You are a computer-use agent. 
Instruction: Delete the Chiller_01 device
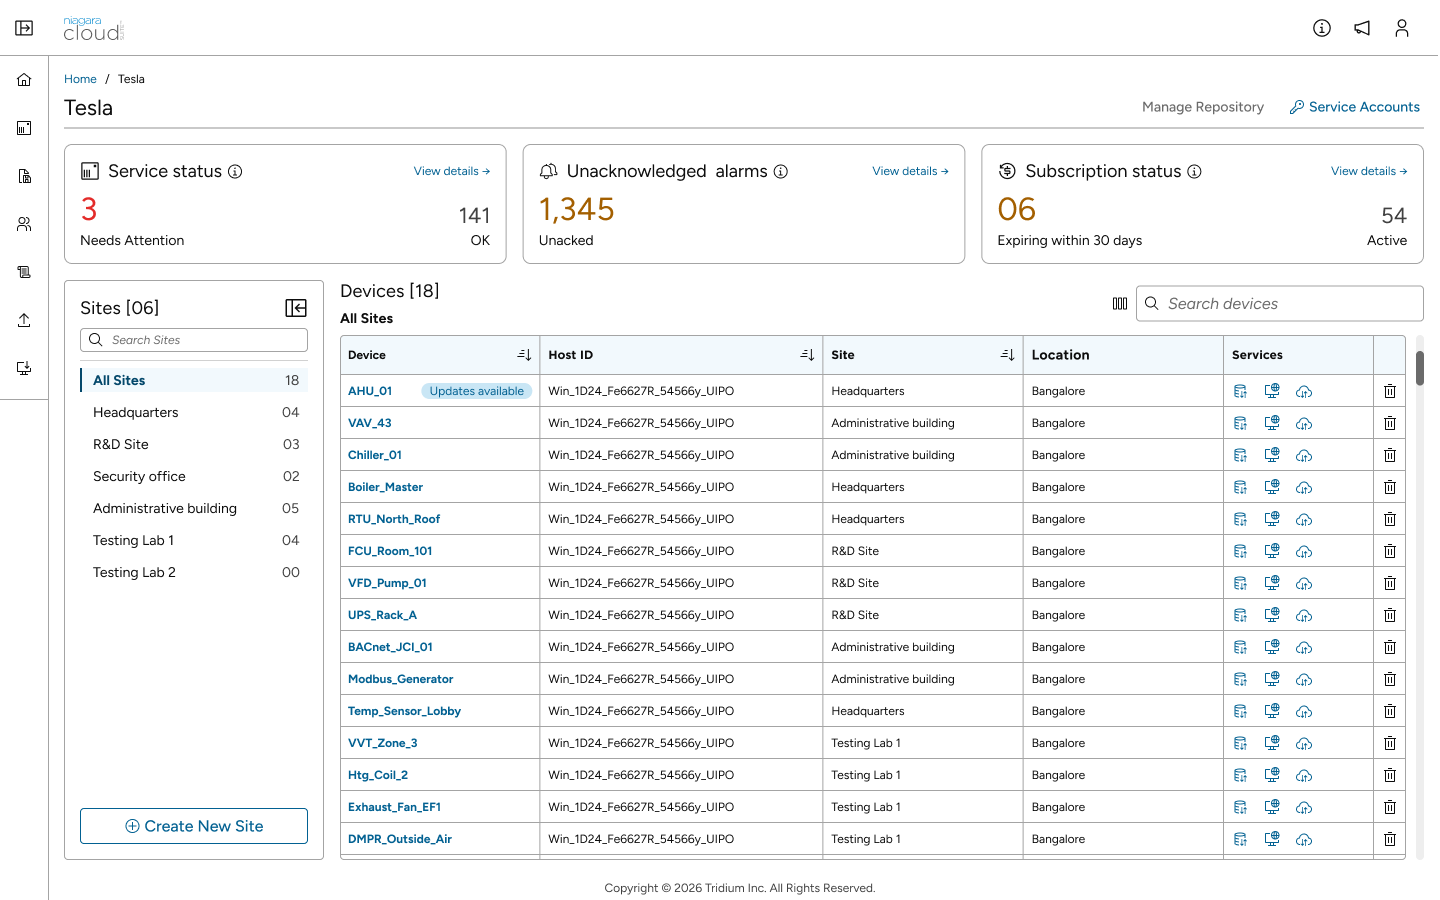(1390, 455)
